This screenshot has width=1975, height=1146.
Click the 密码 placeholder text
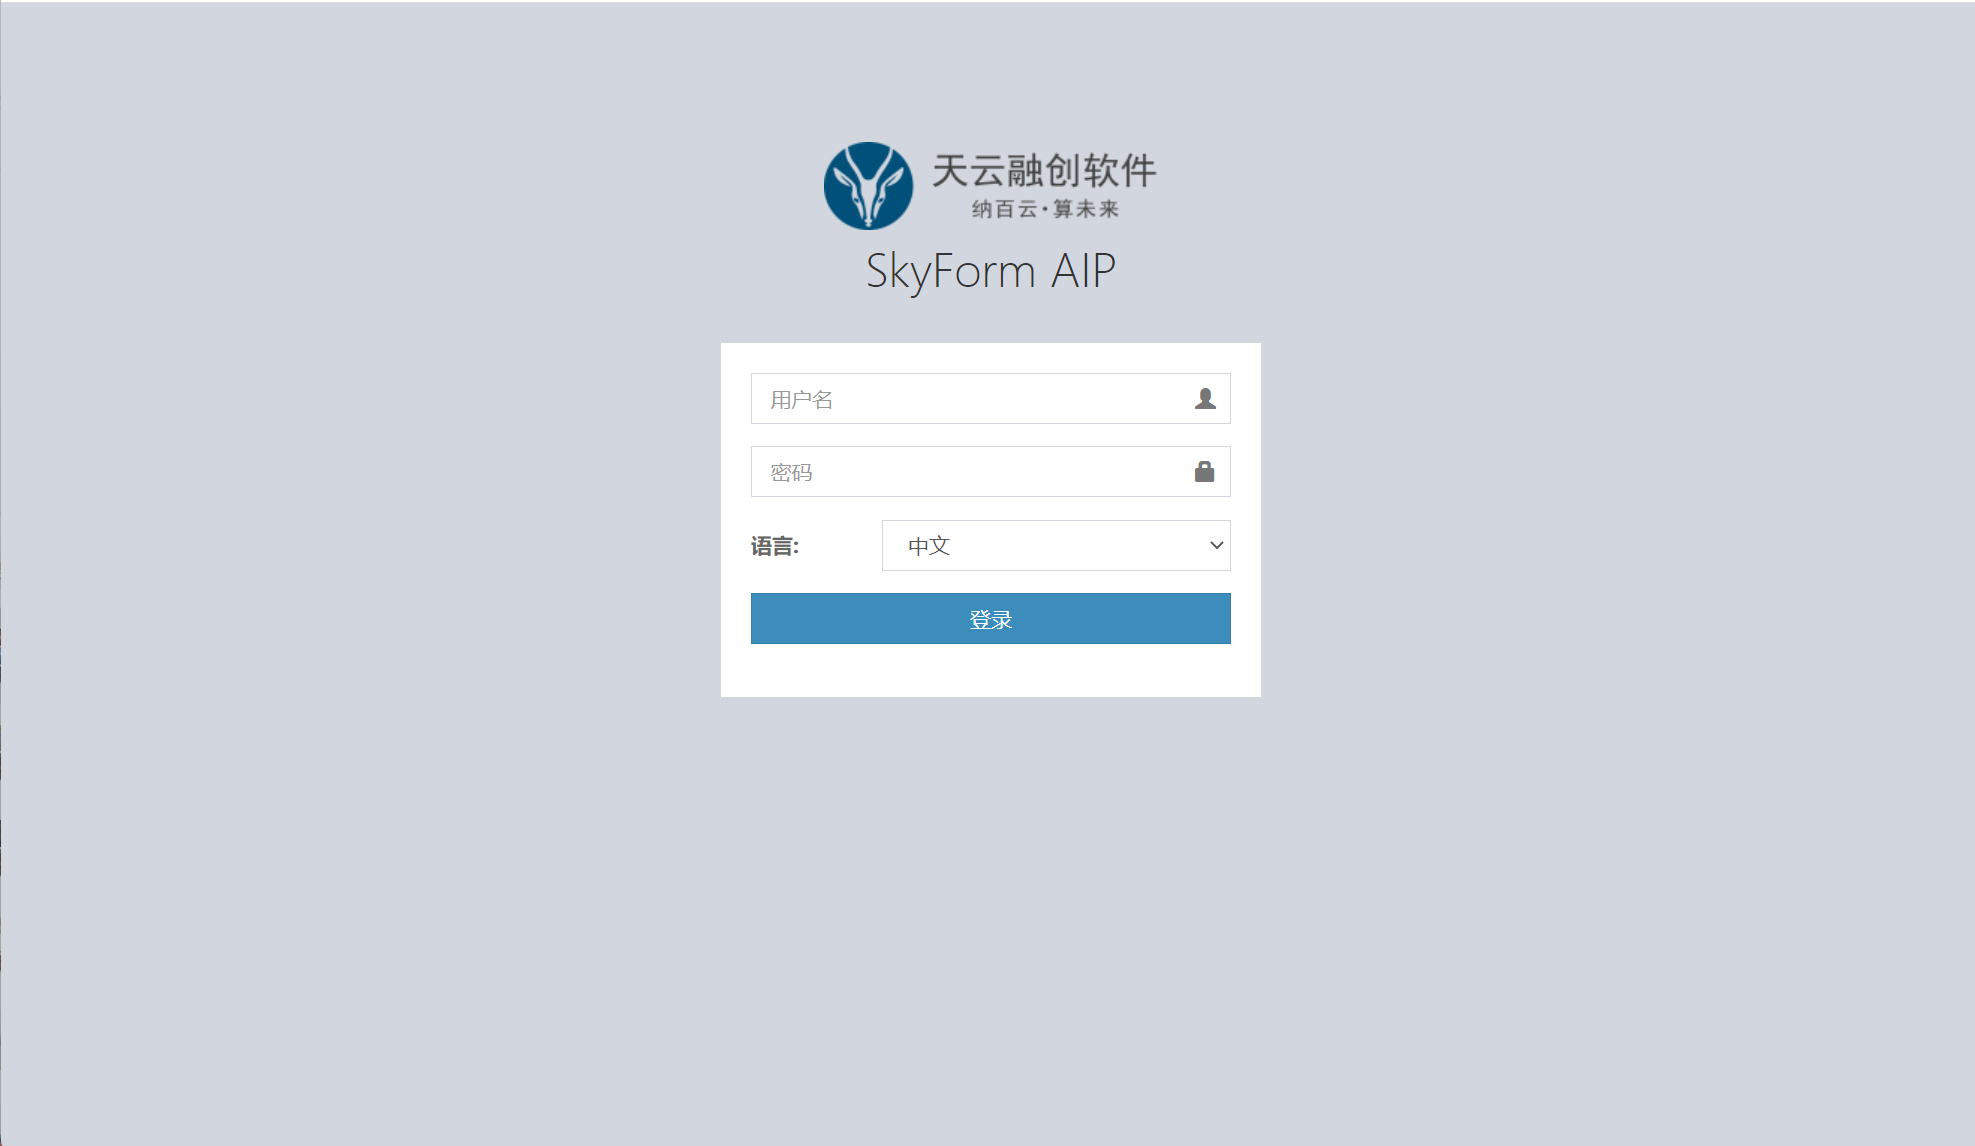(x=791, y=473)
